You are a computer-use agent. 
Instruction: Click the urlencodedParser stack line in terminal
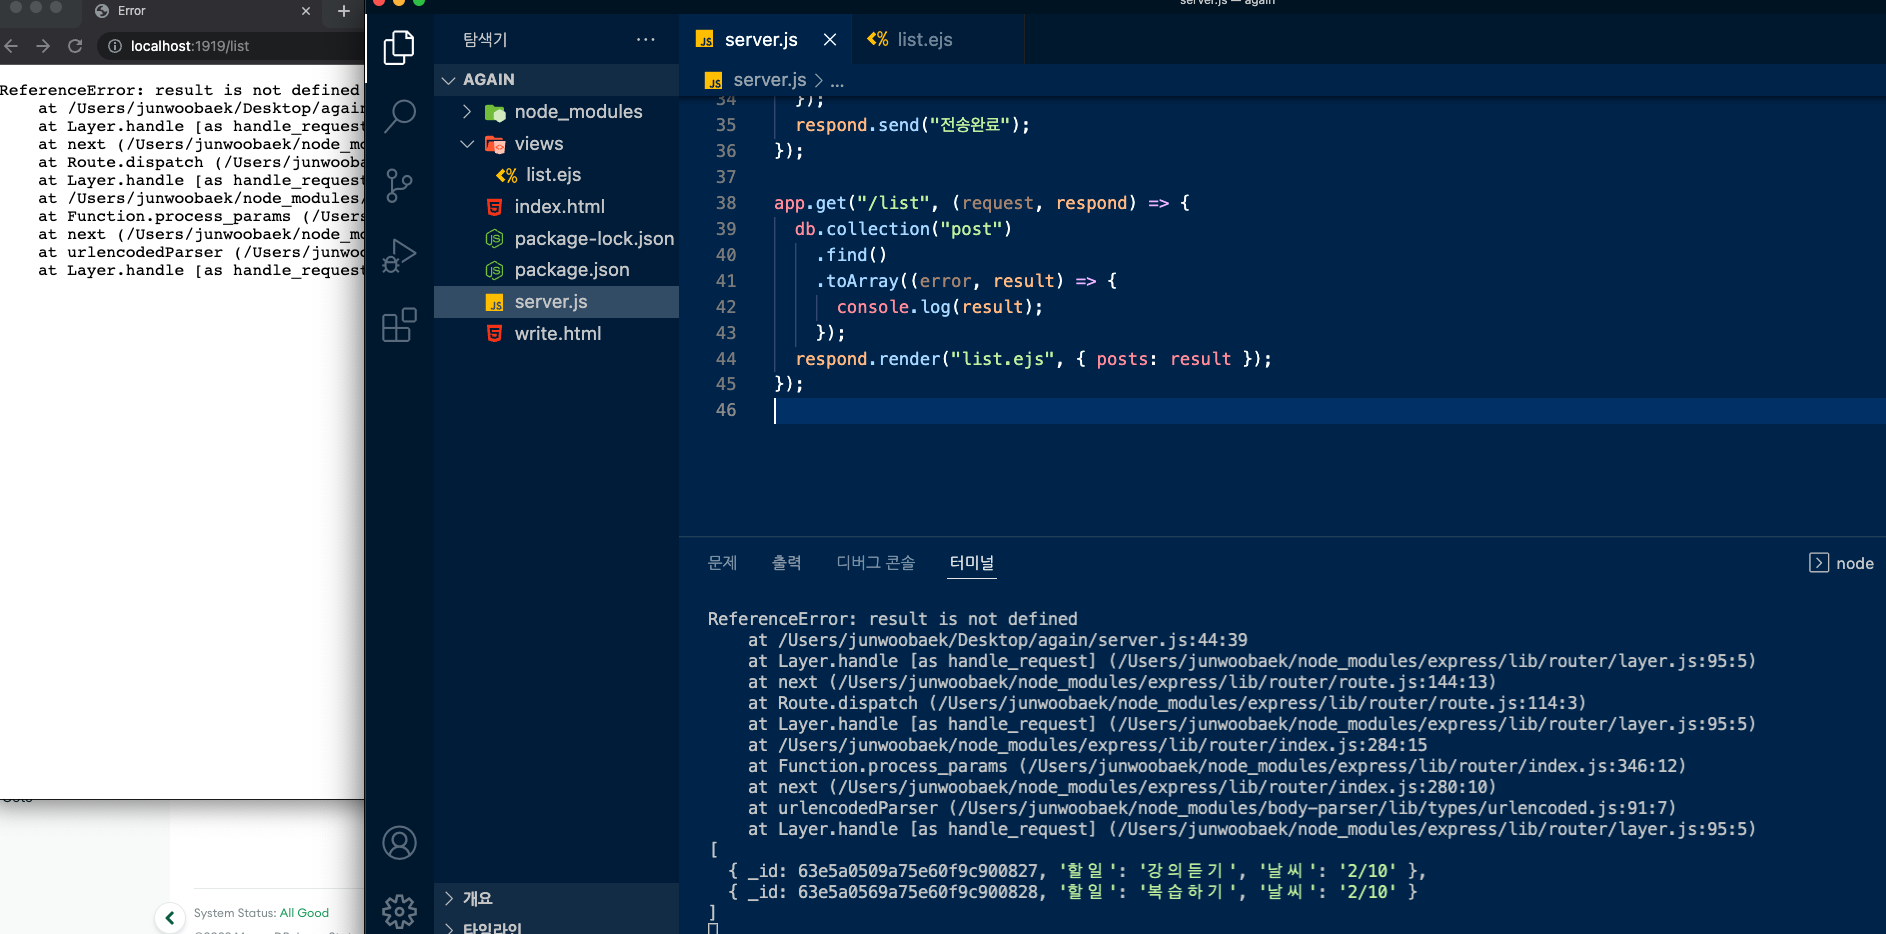point(1212,808)
